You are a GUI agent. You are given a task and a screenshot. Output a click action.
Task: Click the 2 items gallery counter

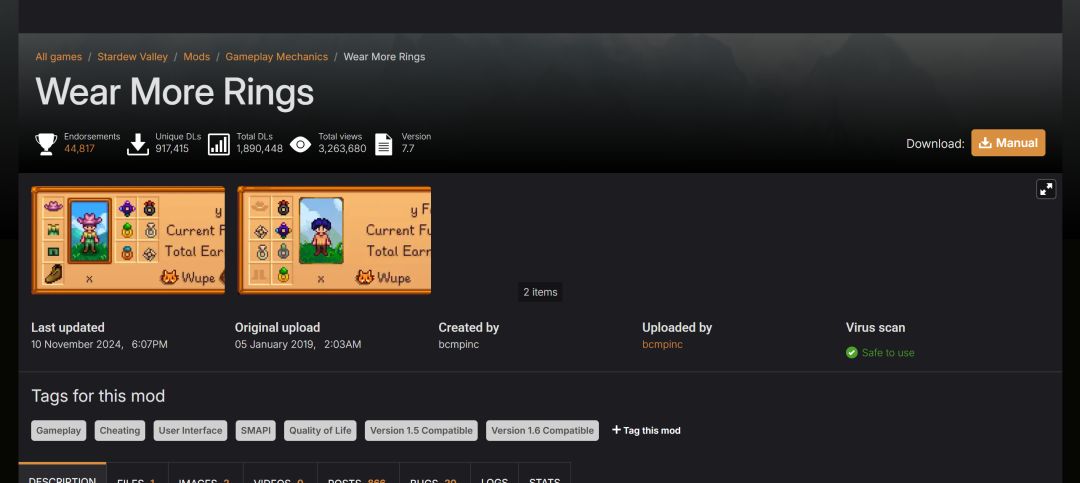[x=540, y=292]
